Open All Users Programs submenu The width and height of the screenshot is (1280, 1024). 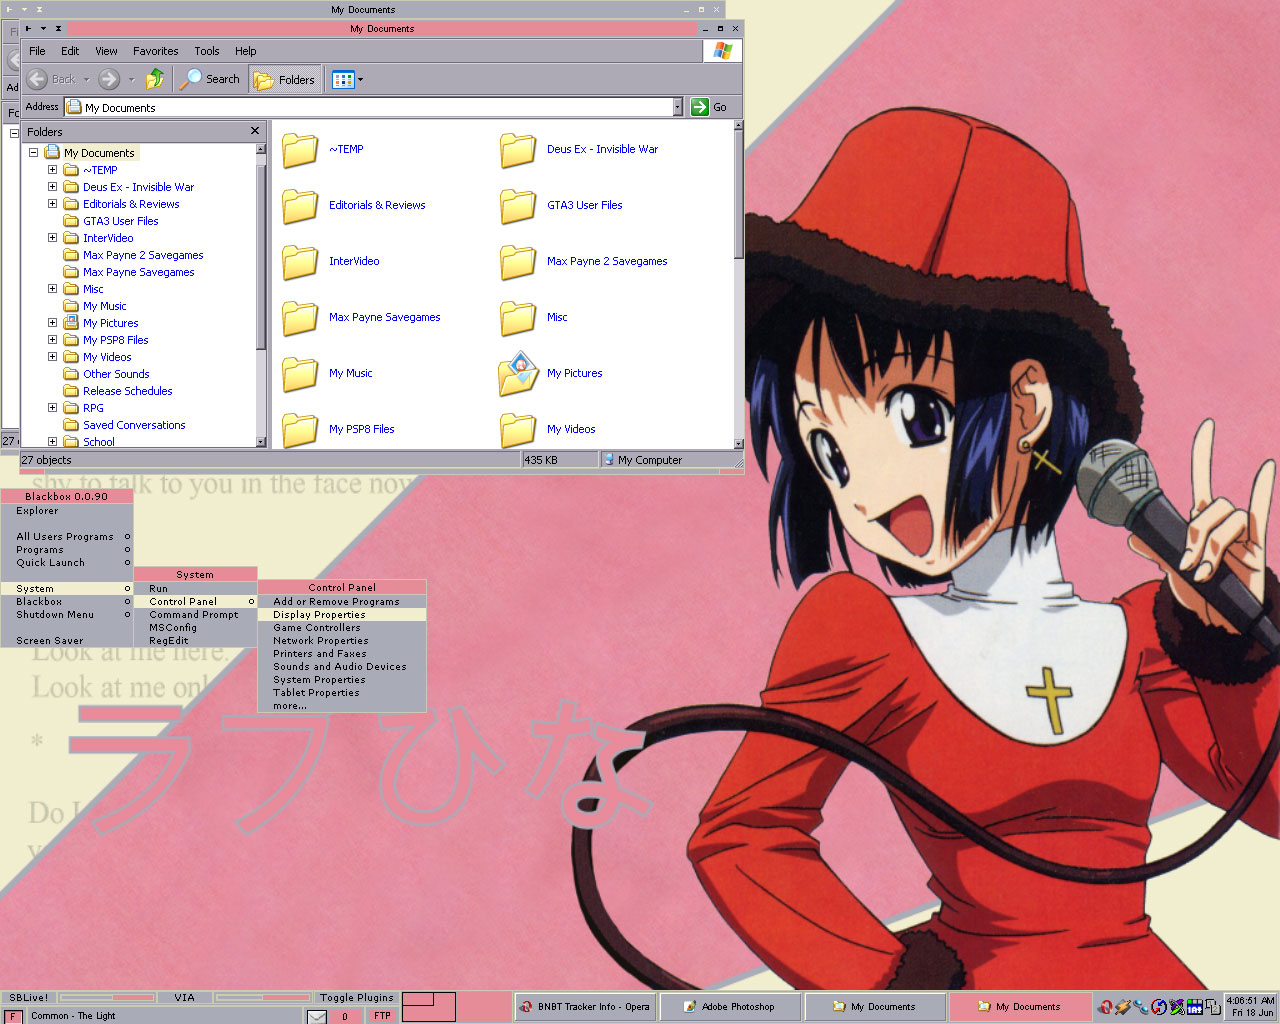[67, 537]
